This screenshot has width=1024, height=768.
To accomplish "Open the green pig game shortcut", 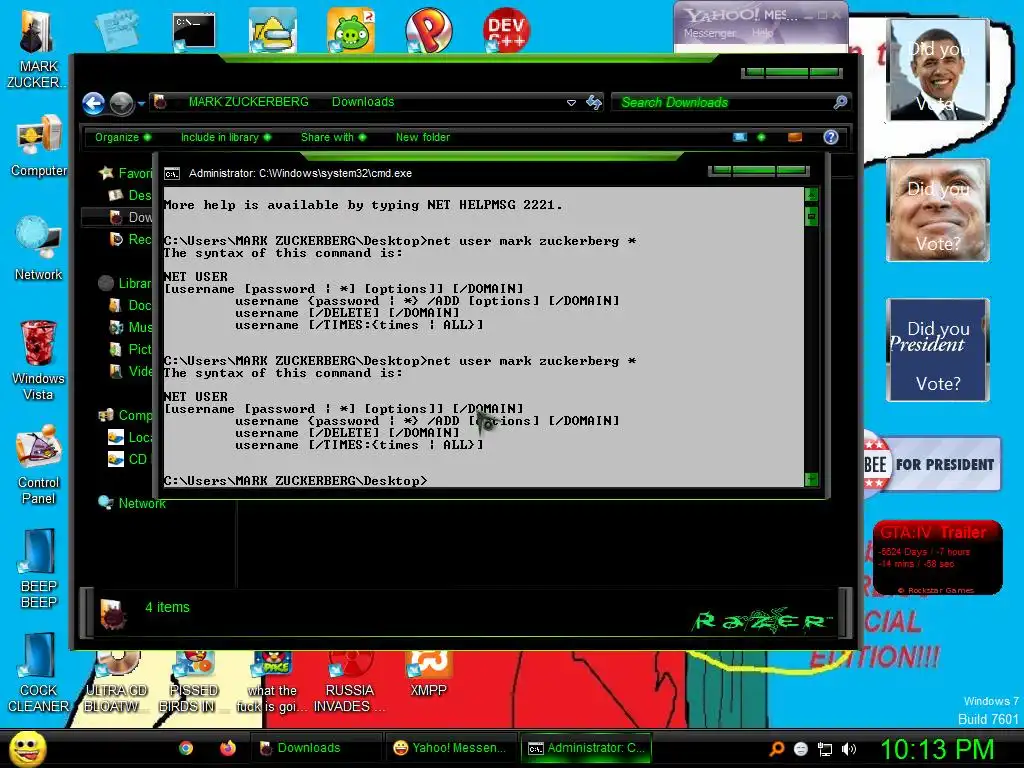I will [351, 30].
